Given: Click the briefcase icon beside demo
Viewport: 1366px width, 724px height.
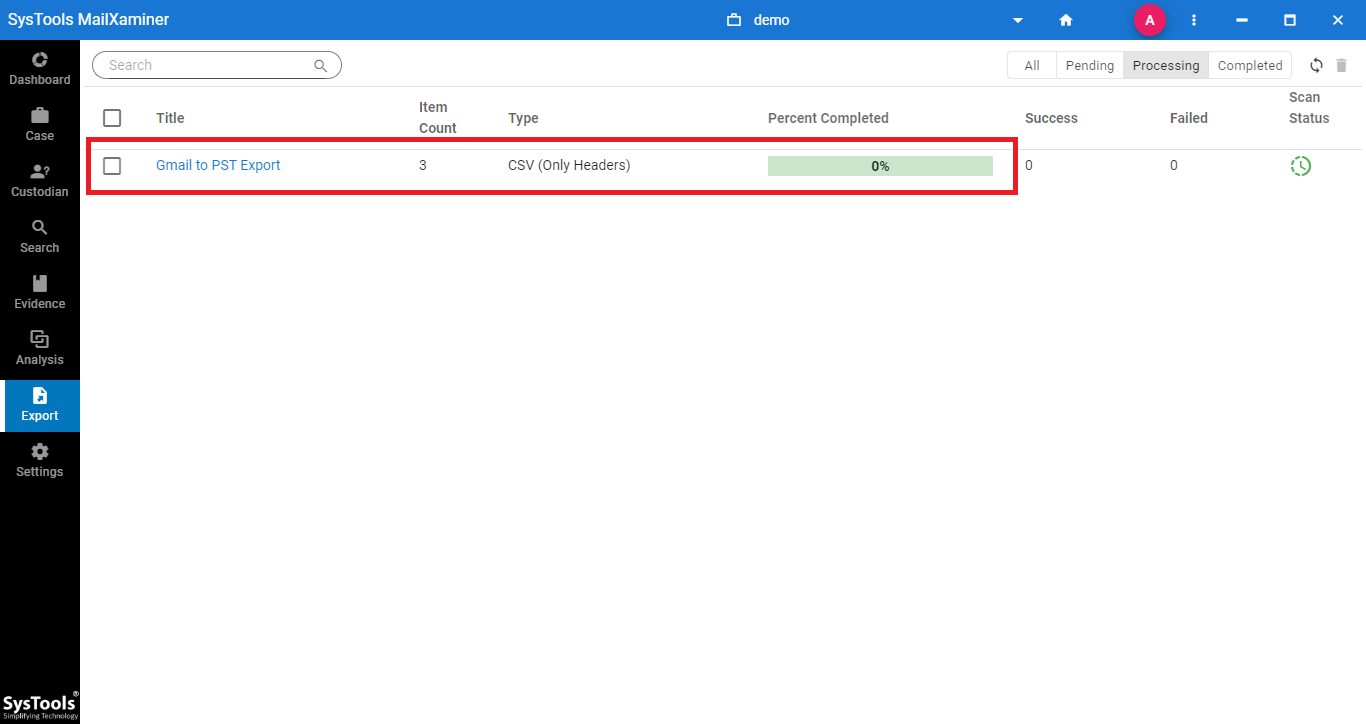Looking at the screenshot, I should click(x=734, y=20).
